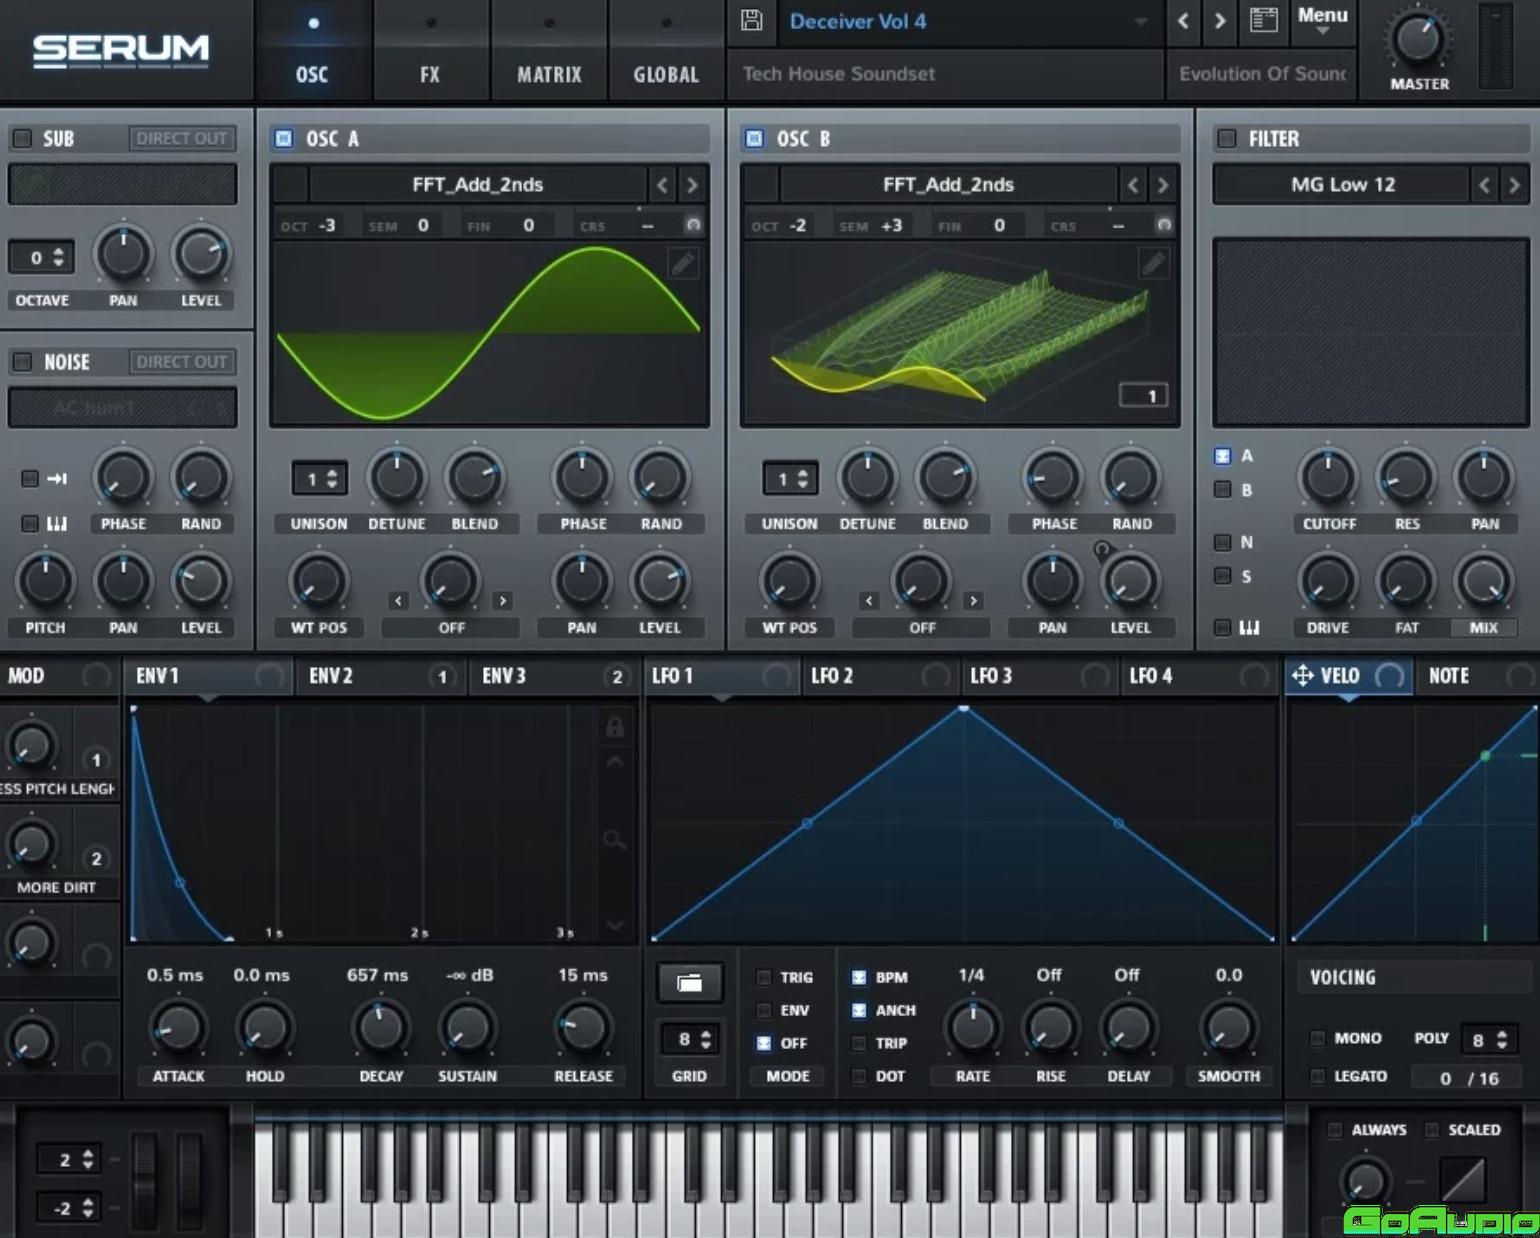The image size is (1540, 1238).
Task: Open the preset browser list icon
Action: tap(1264, 21)
